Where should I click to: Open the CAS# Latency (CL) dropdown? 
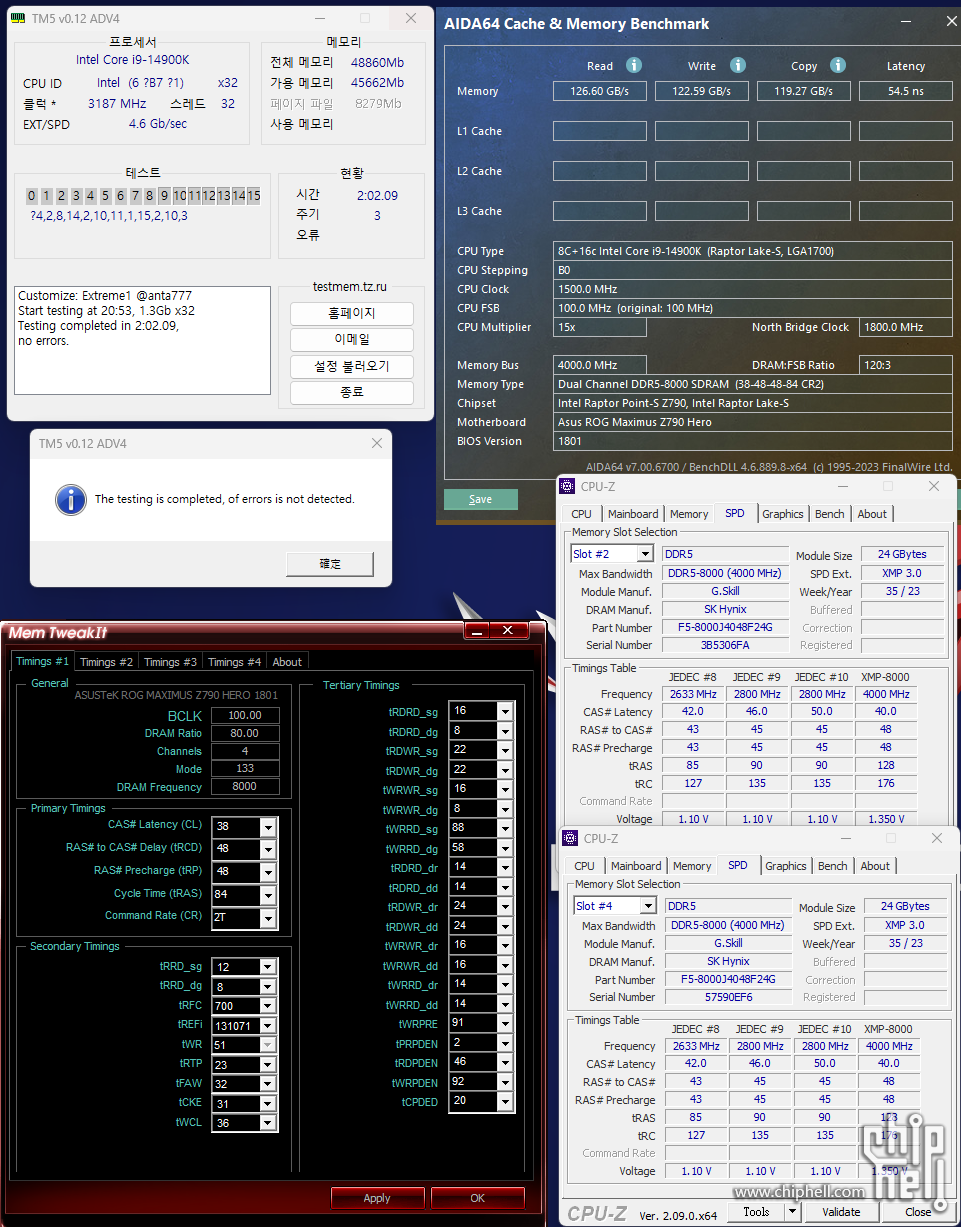267,827
